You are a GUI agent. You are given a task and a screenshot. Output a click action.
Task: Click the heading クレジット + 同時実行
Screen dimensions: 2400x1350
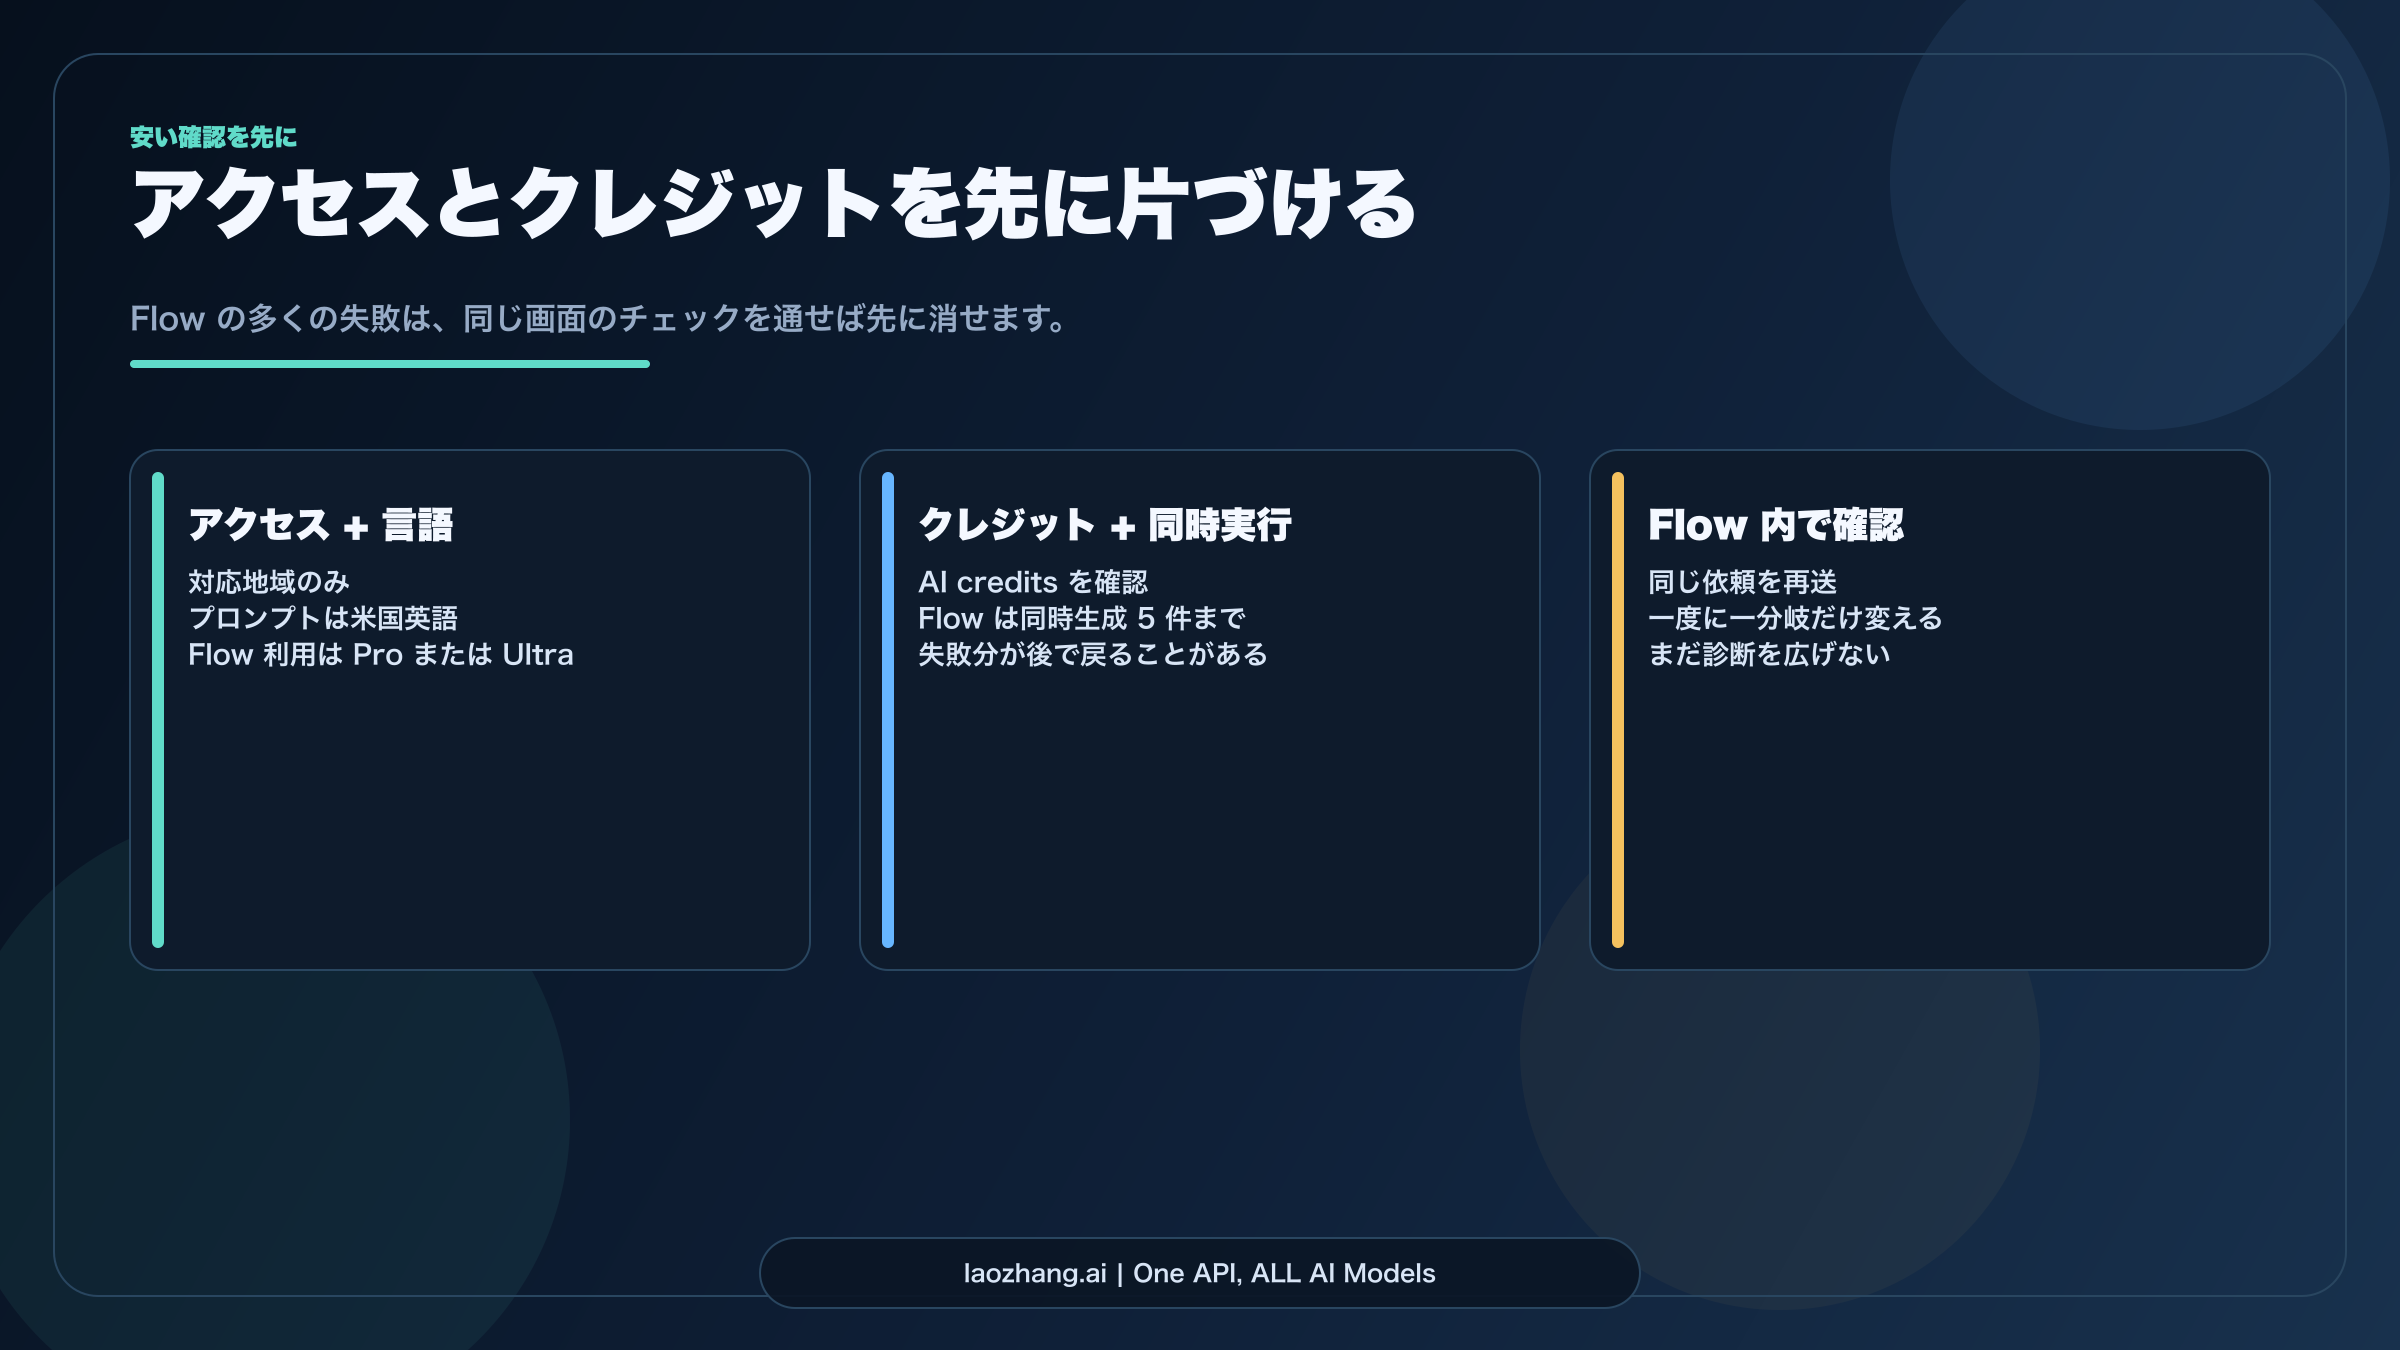coord(1105,522)
